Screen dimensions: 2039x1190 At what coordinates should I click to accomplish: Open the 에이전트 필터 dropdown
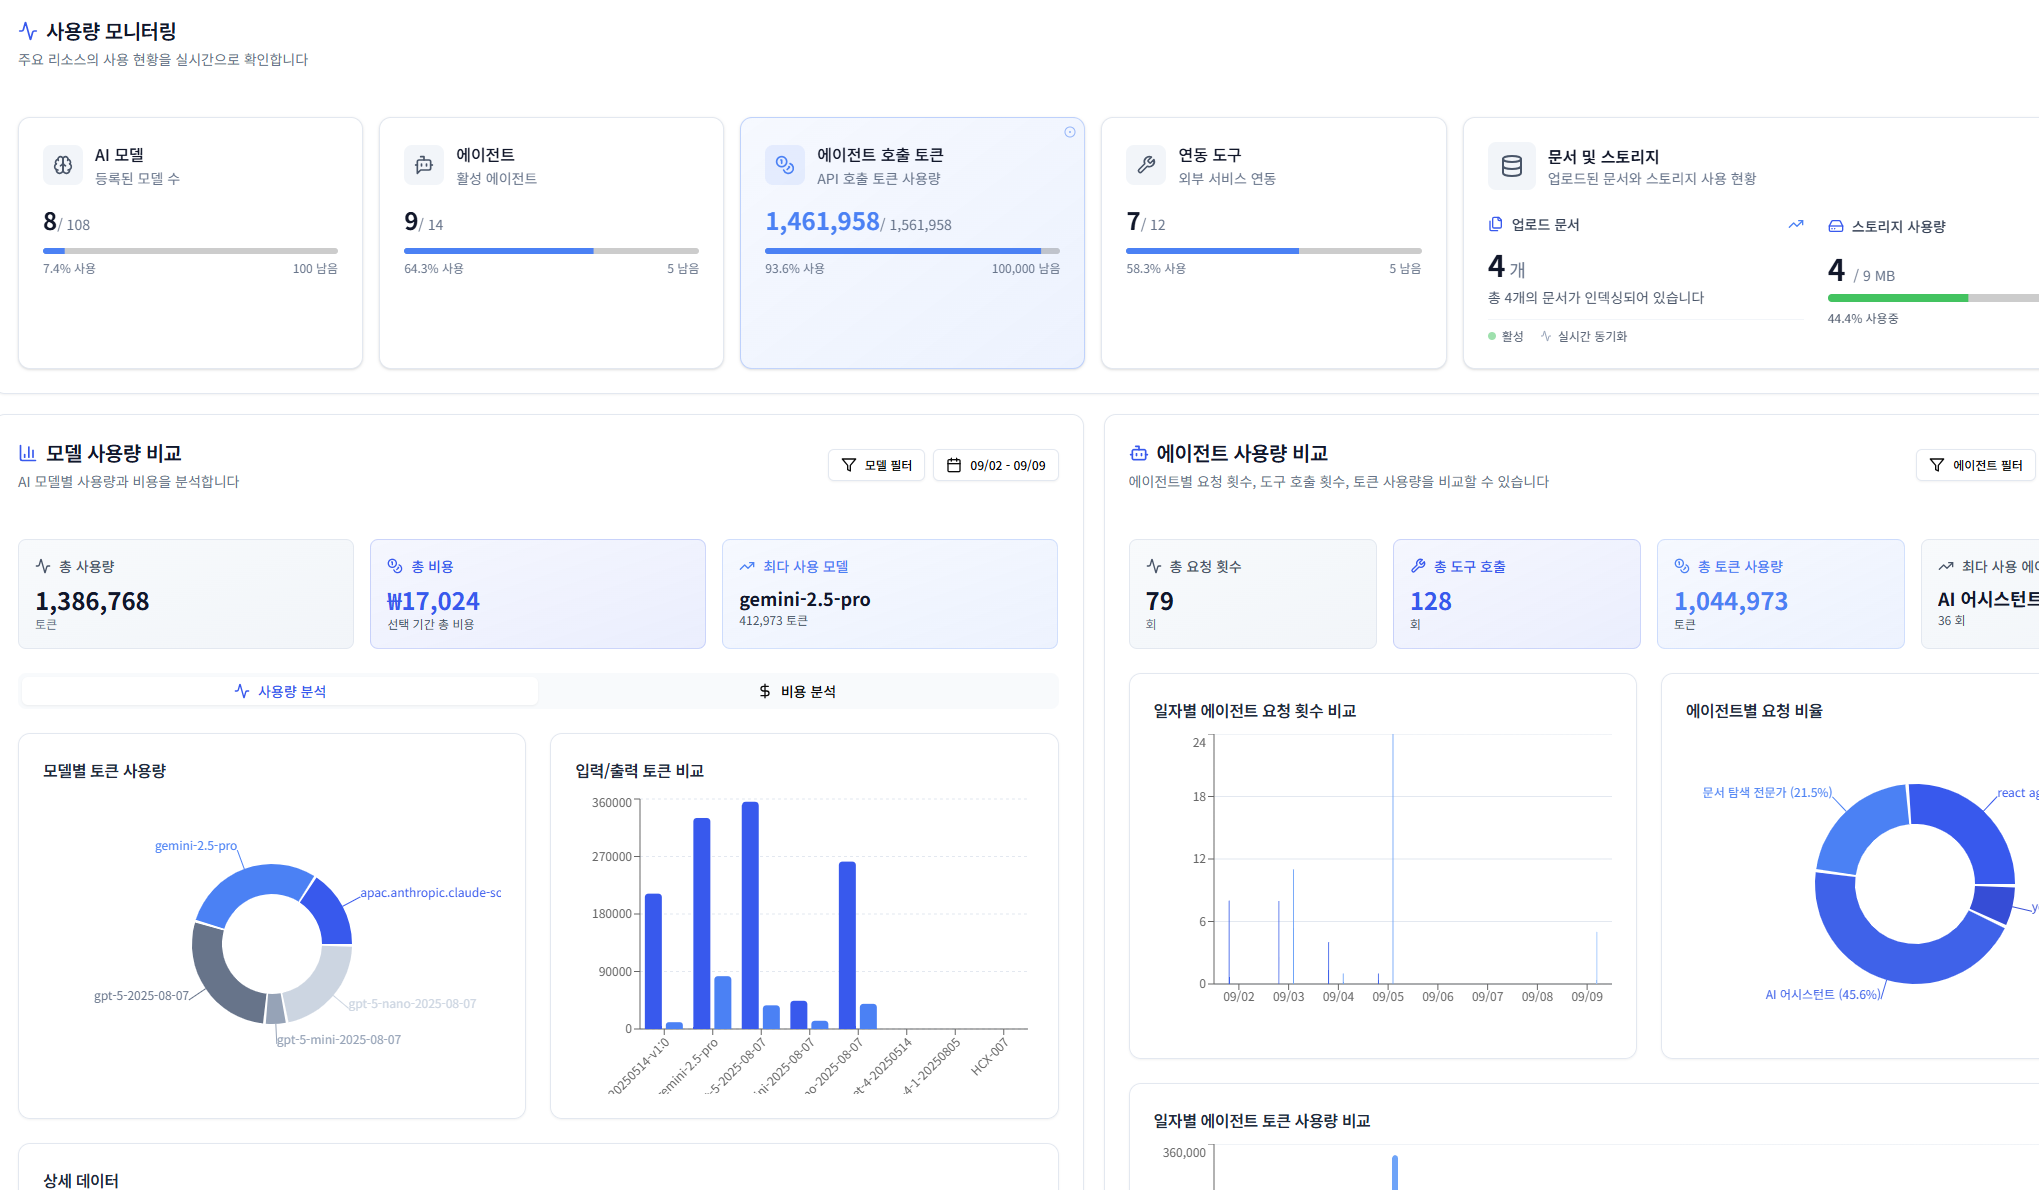tap(1975, 464)
